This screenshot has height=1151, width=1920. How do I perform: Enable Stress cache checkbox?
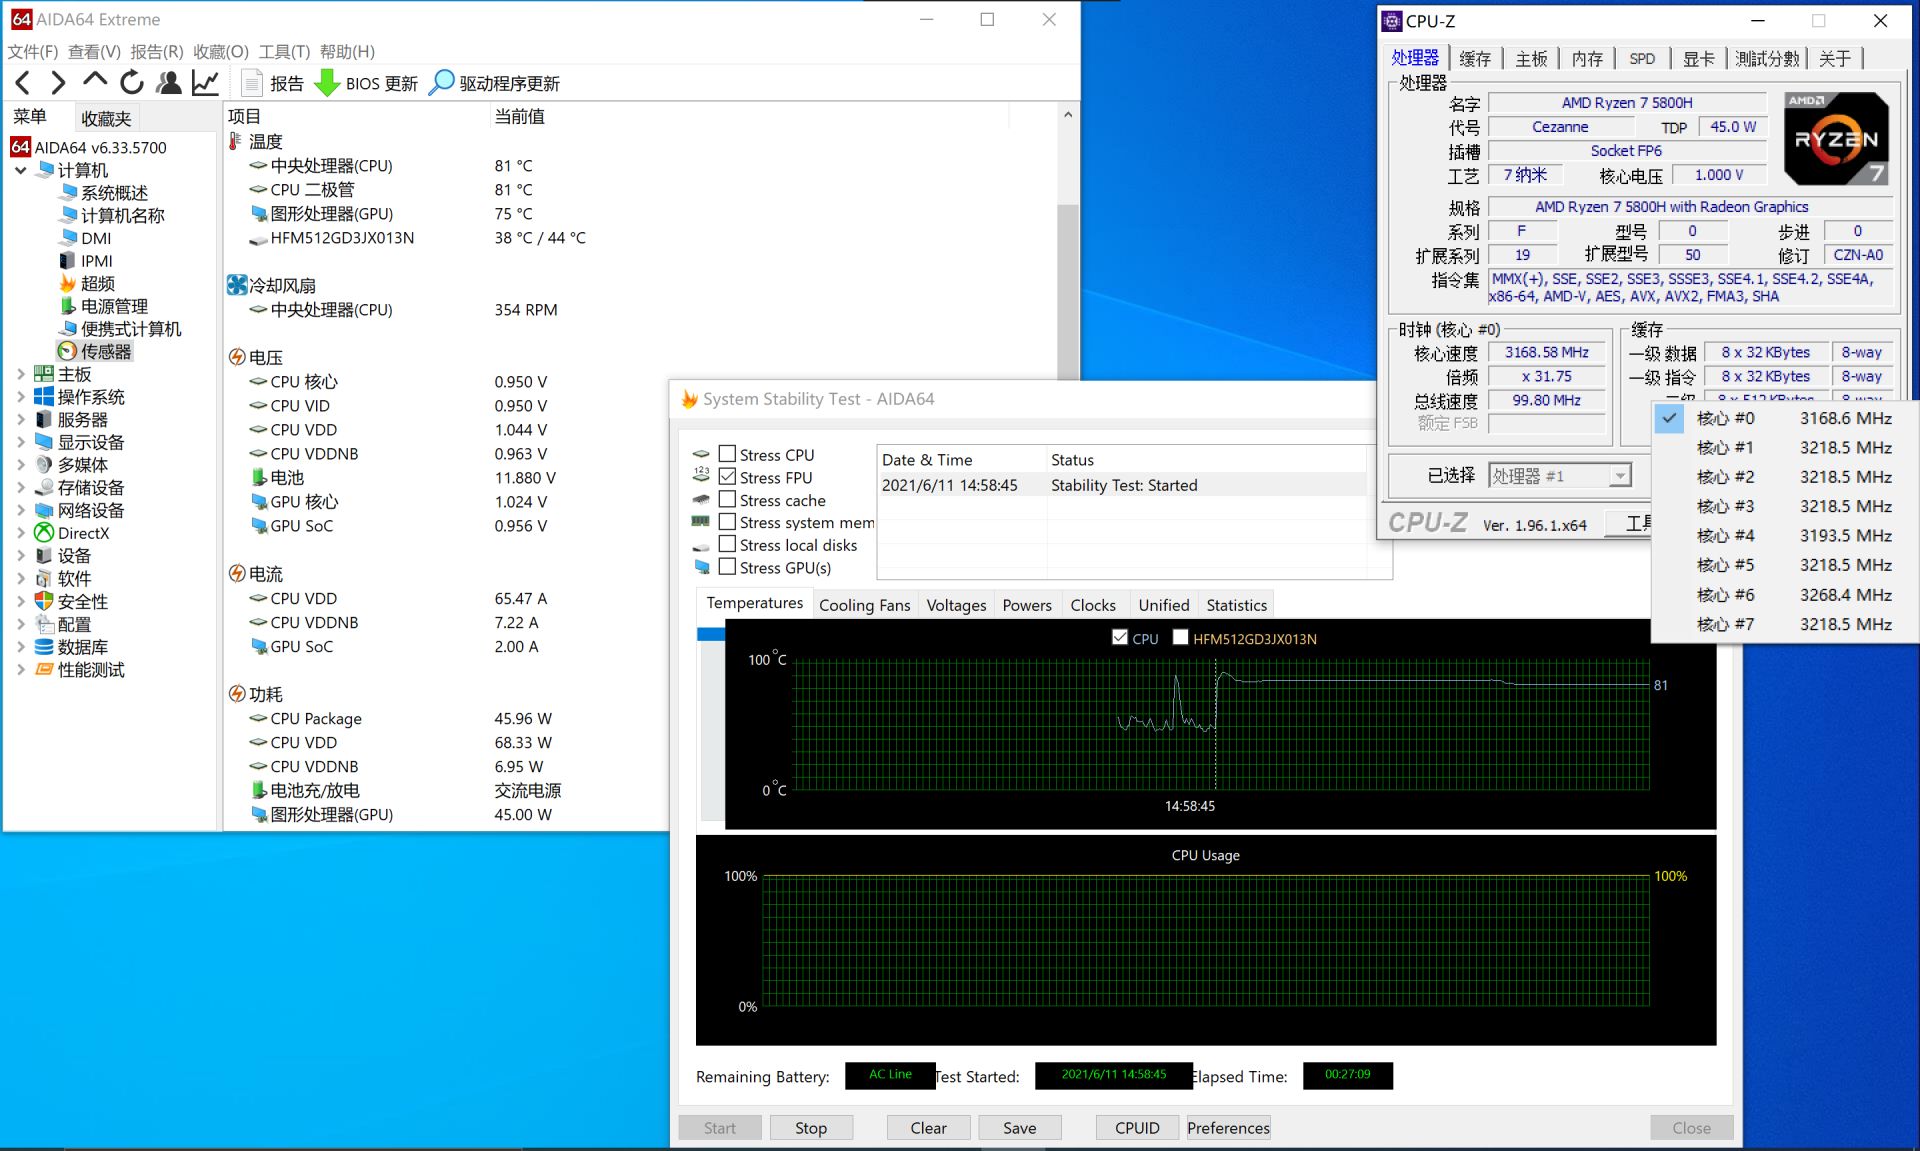click(727, 500)
